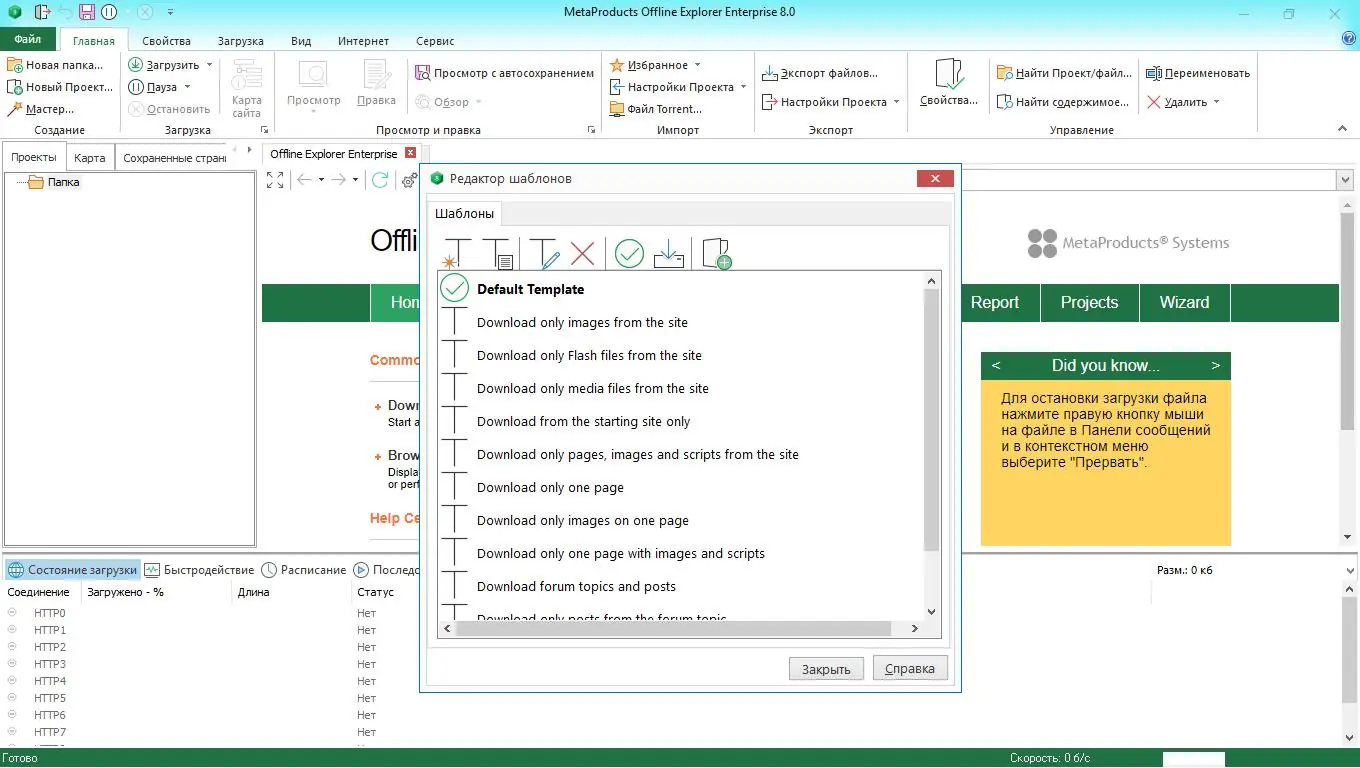
Task: Launch the Мастер wizard from ribbon
Action: pos(41,109)
